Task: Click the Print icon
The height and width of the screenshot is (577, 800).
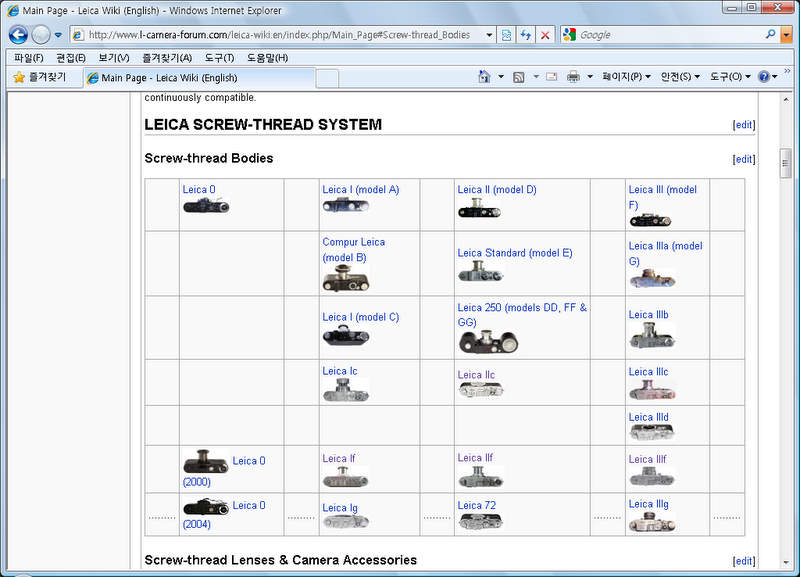Action: tap(573, 77)
